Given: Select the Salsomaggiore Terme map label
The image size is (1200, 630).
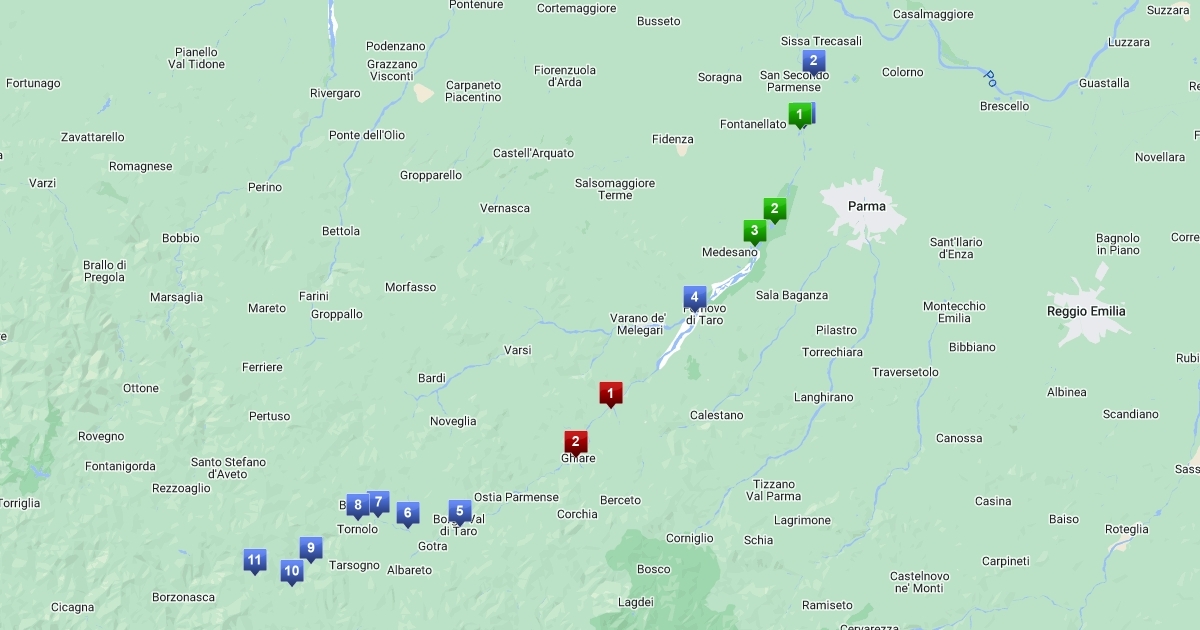Looking at the screenshot, I should [615, 189].
